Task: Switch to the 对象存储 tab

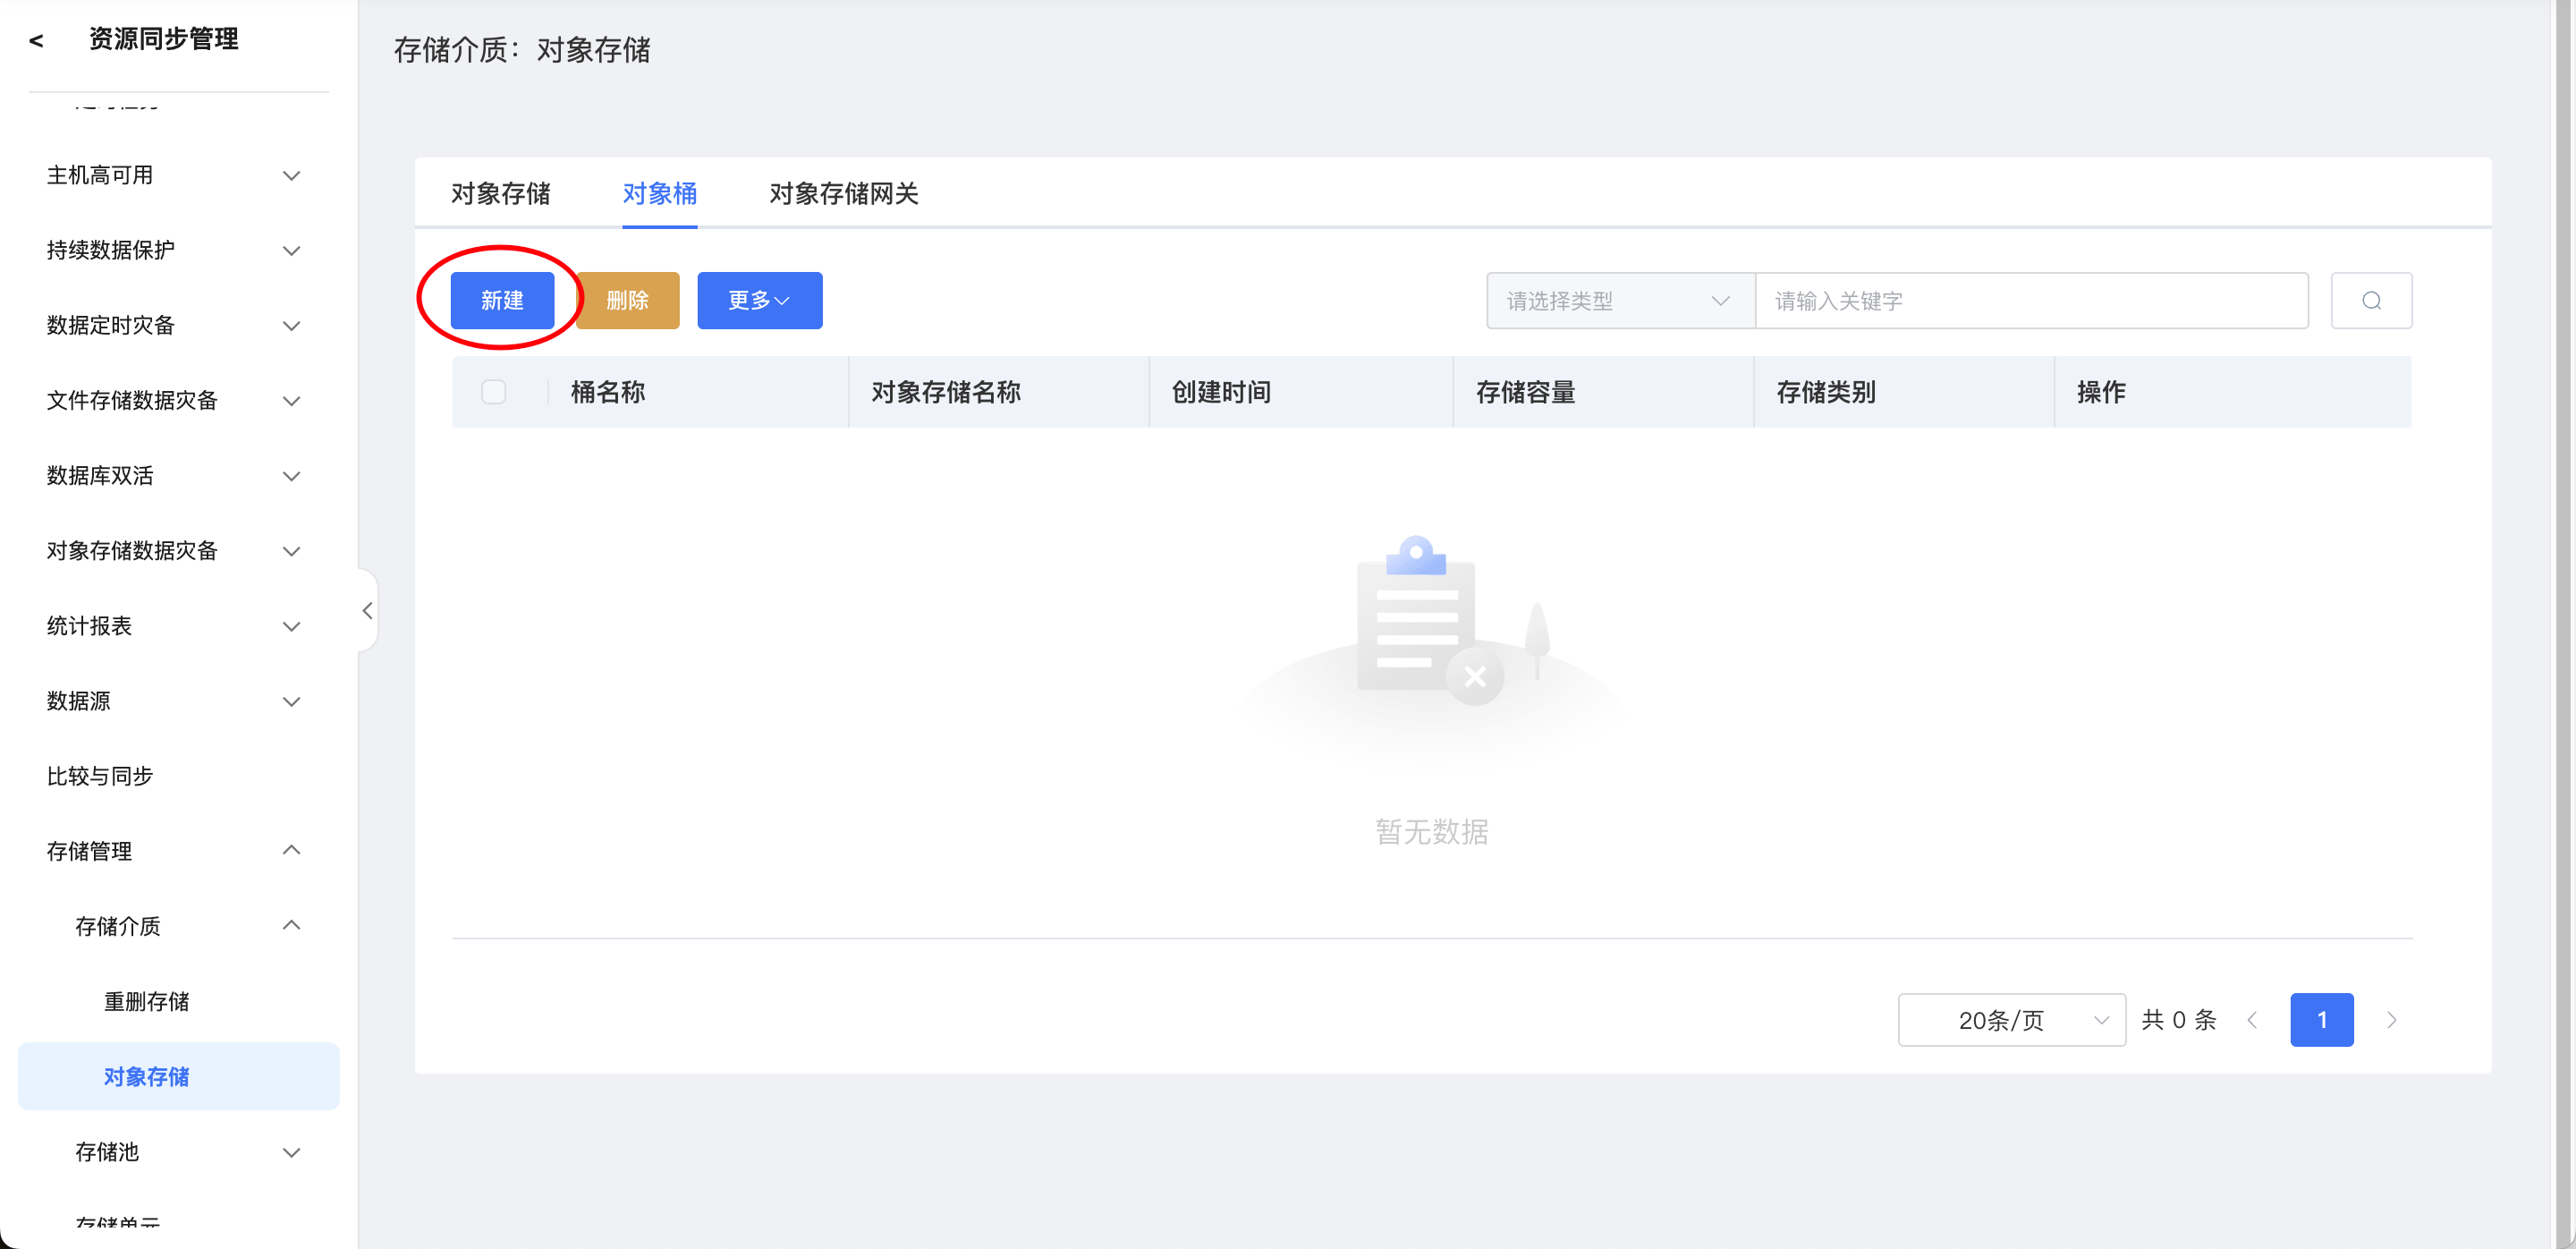Action: tap(500, 193)
